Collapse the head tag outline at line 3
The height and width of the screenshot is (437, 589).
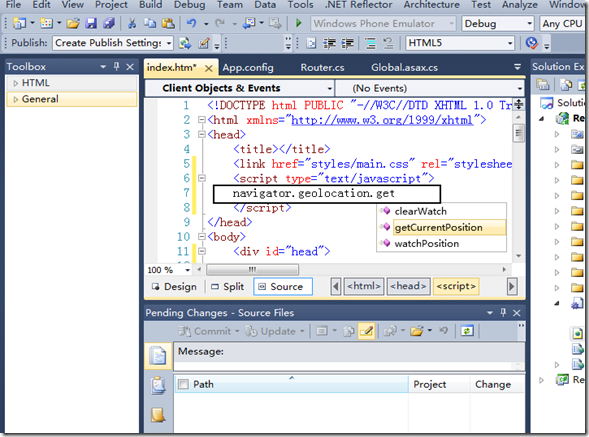pyautogui.click(x=202, y=135)
